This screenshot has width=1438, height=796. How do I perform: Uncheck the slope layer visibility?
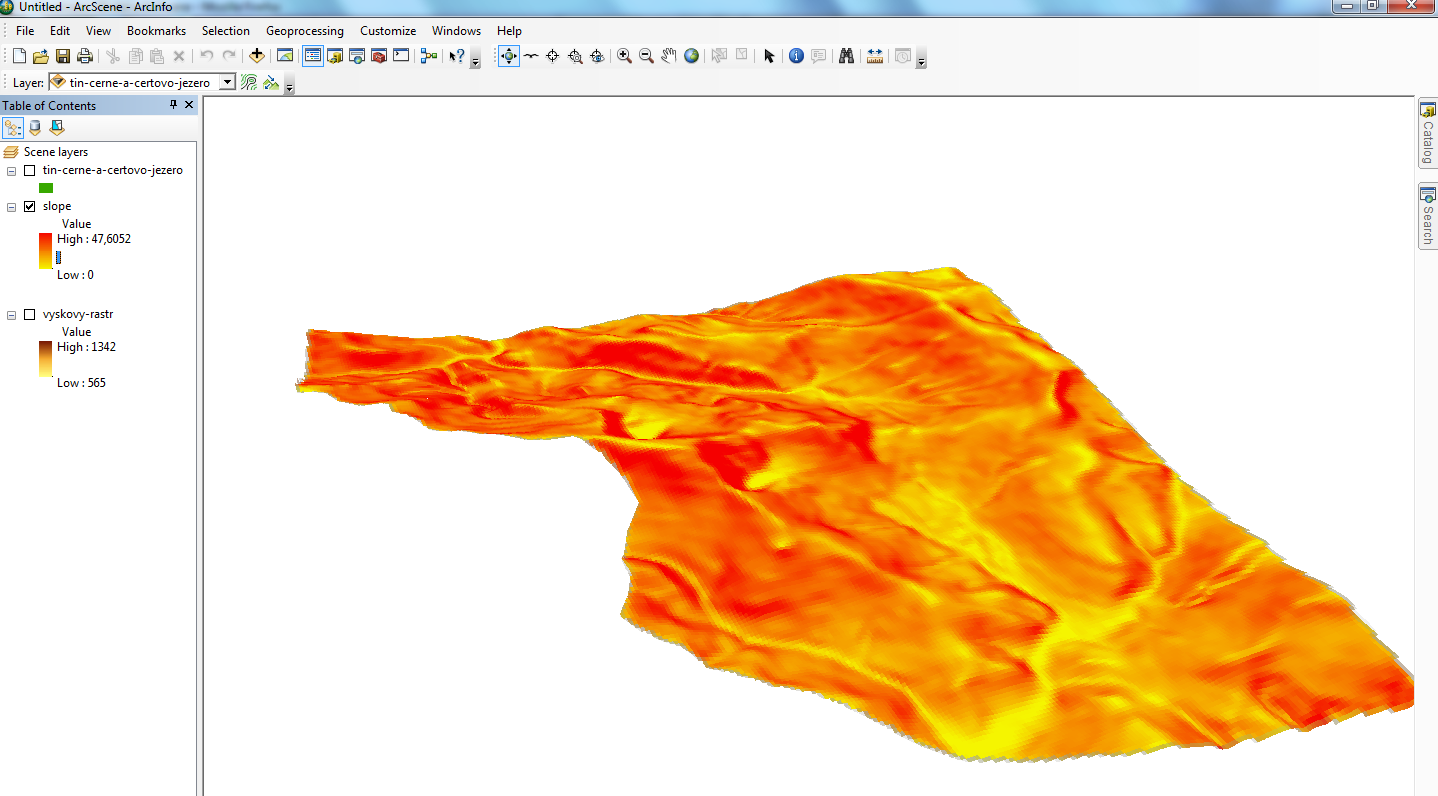click(x=29, y=206)
